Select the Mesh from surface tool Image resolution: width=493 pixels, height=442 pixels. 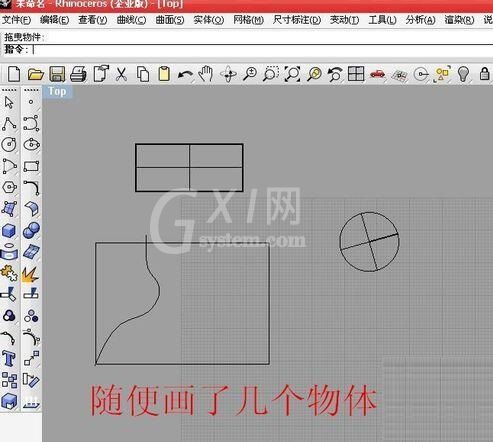31,252
